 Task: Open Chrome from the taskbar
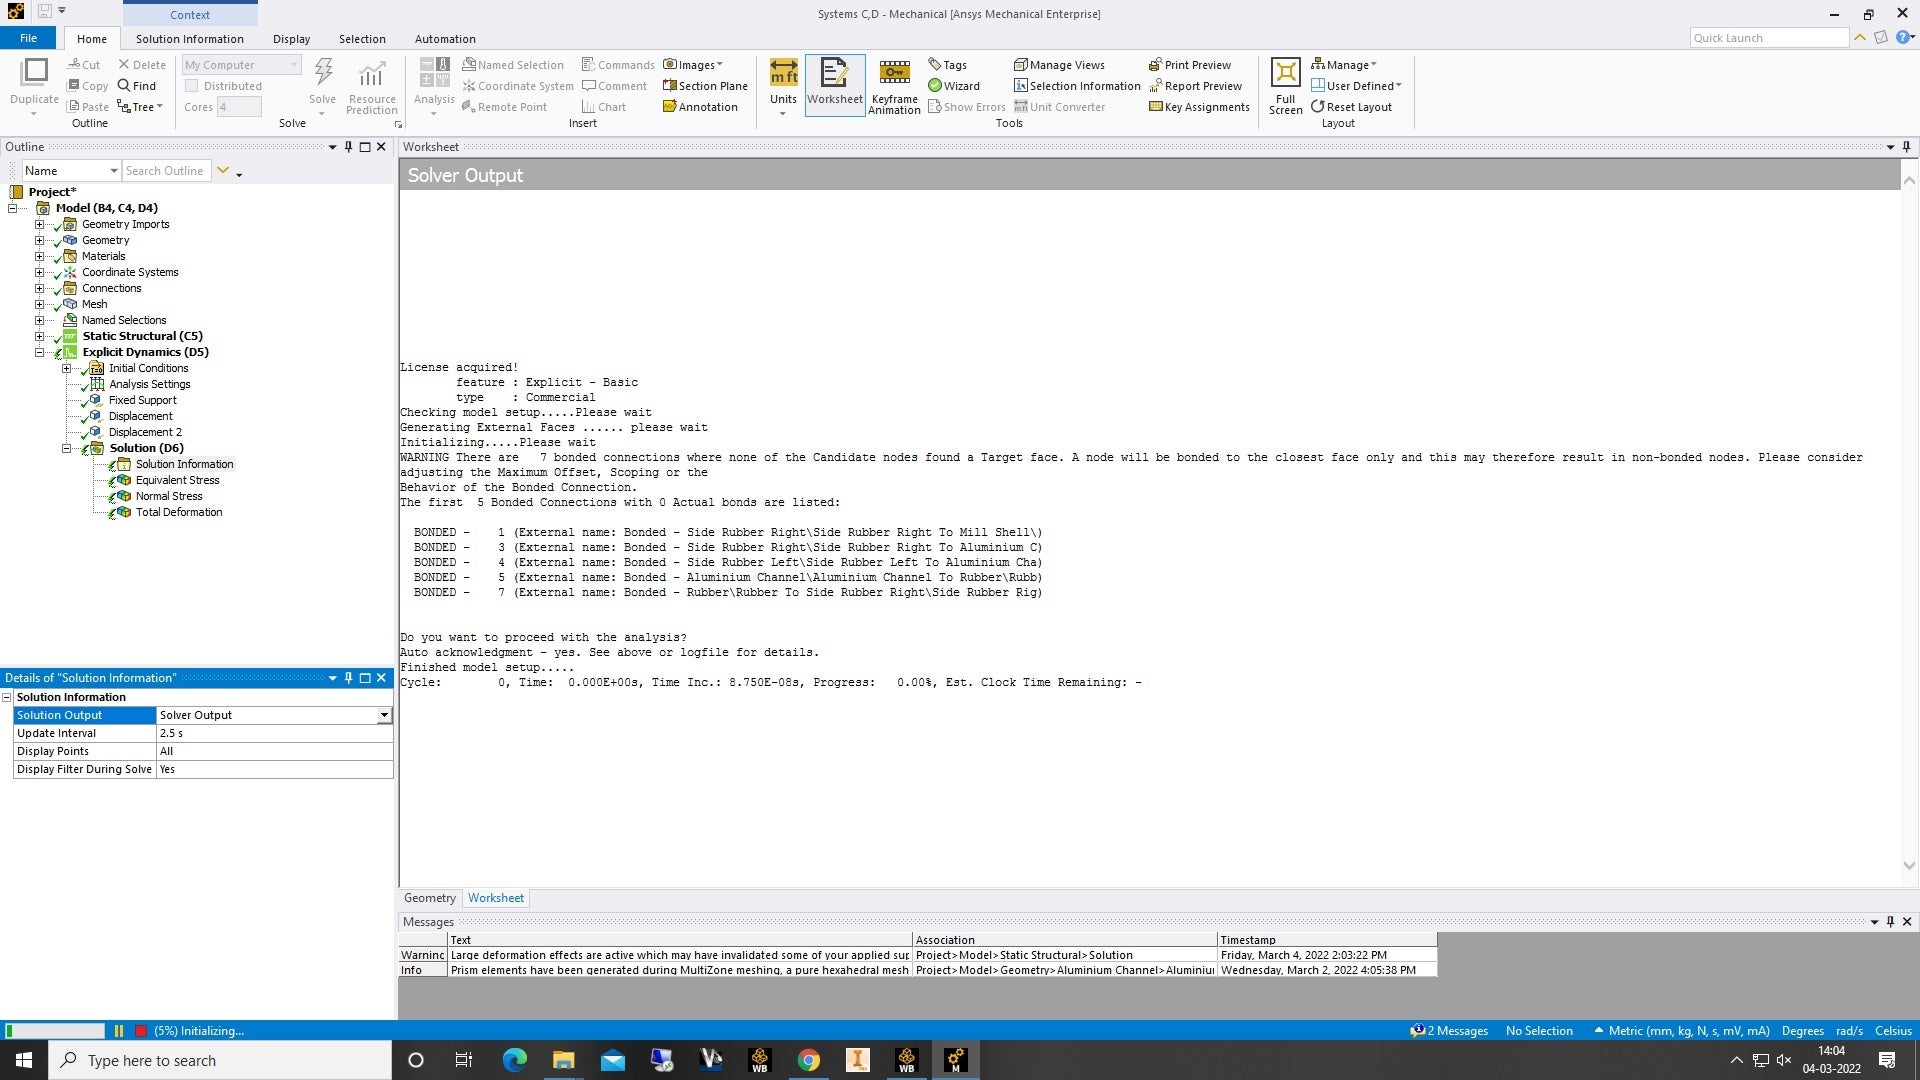(x=808, y=1060)
